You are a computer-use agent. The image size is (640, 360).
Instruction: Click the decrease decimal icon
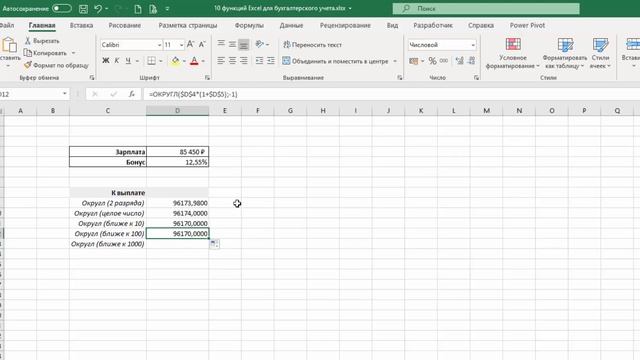click(x=471, y=61)
